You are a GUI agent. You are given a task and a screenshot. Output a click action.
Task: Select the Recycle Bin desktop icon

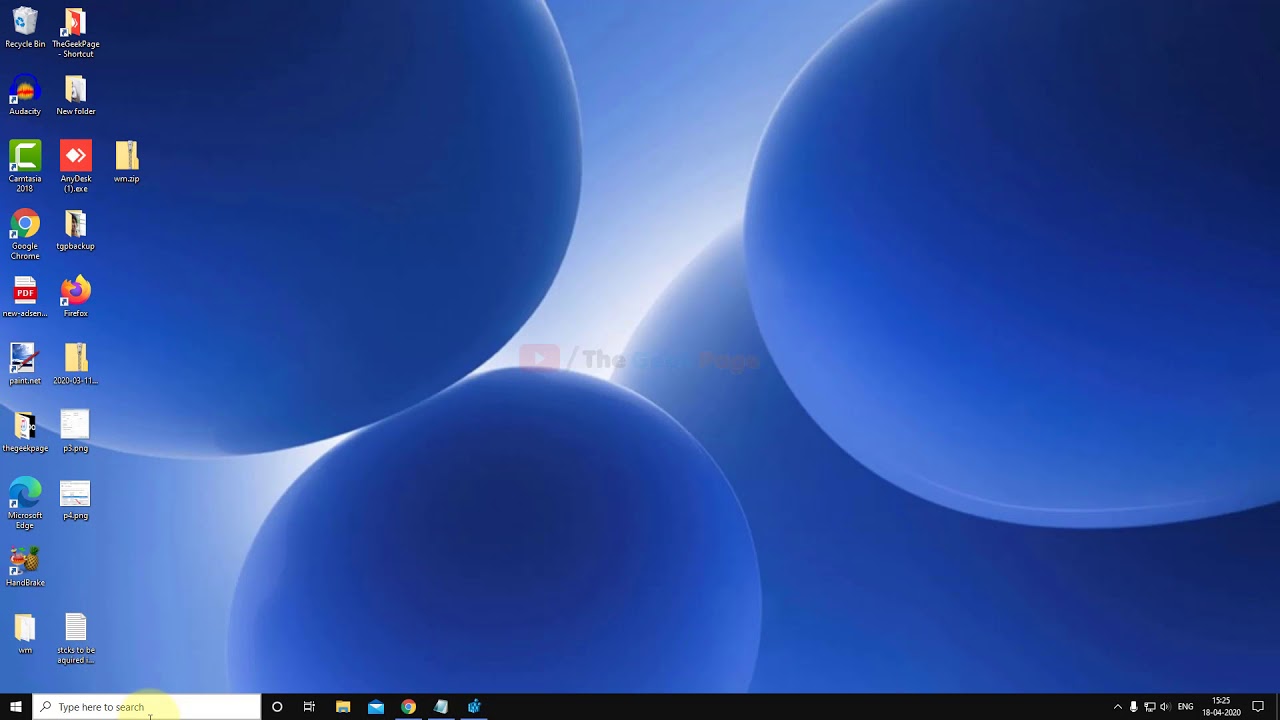point(25,28)
